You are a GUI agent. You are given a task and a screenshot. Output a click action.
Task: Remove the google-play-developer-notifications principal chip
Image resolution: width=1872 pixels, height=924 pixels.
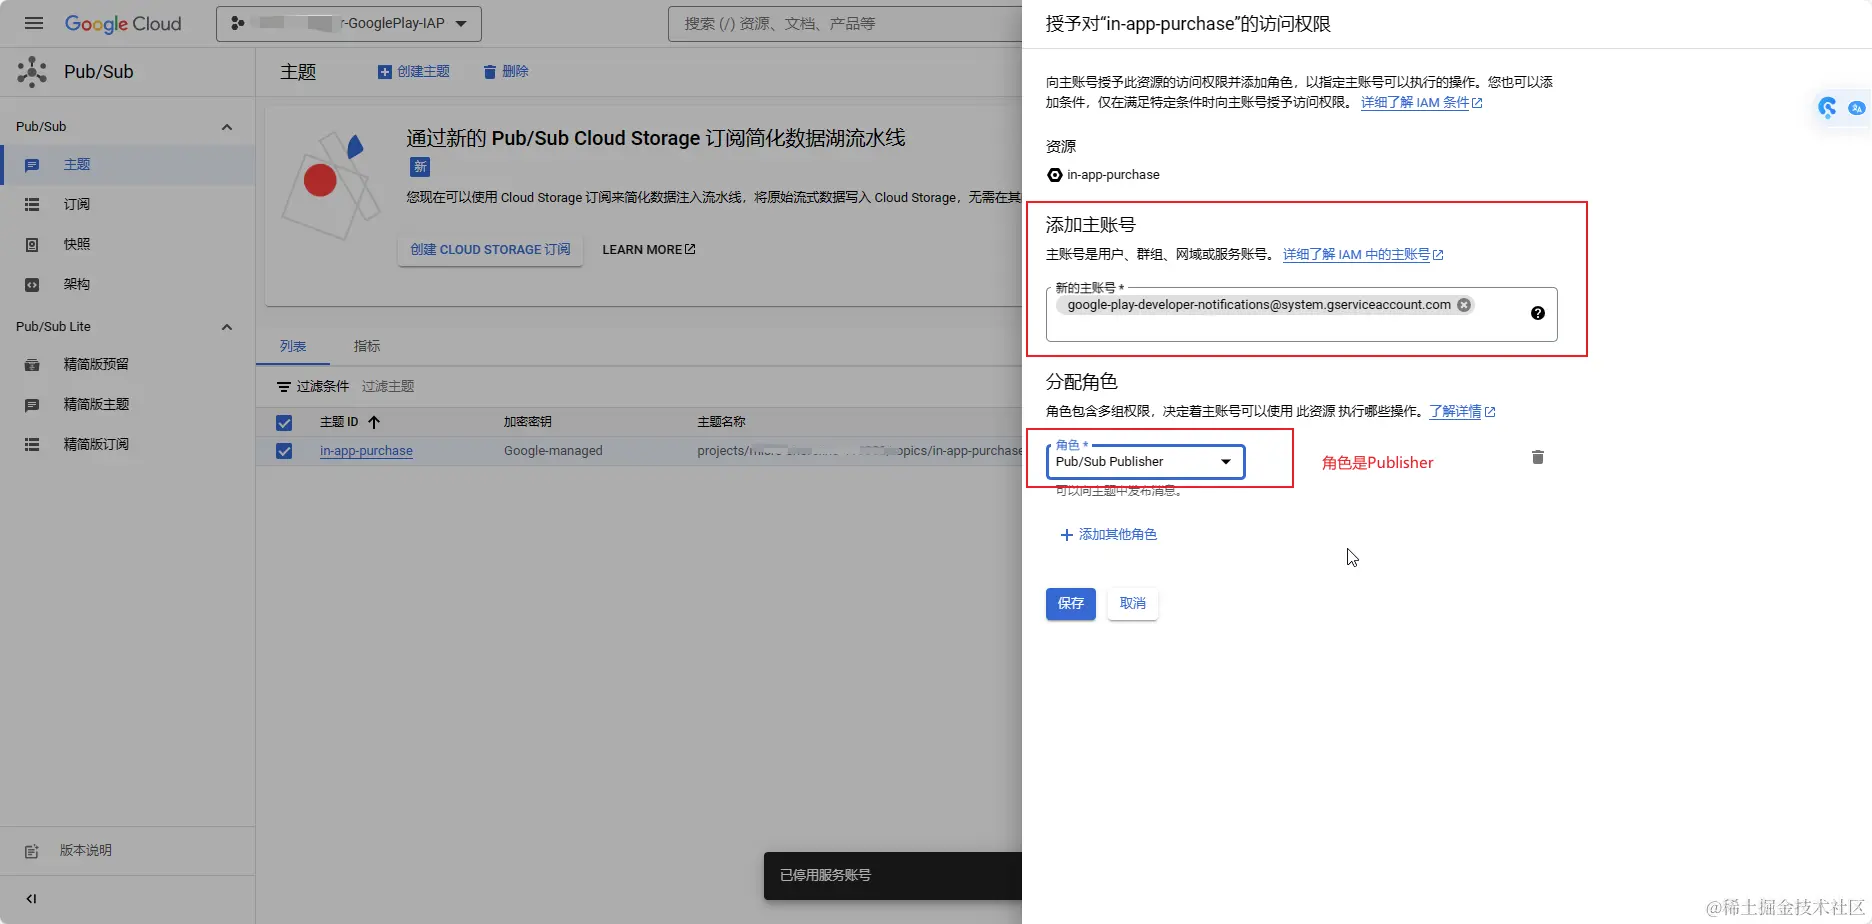click(x=1464, y=305)
